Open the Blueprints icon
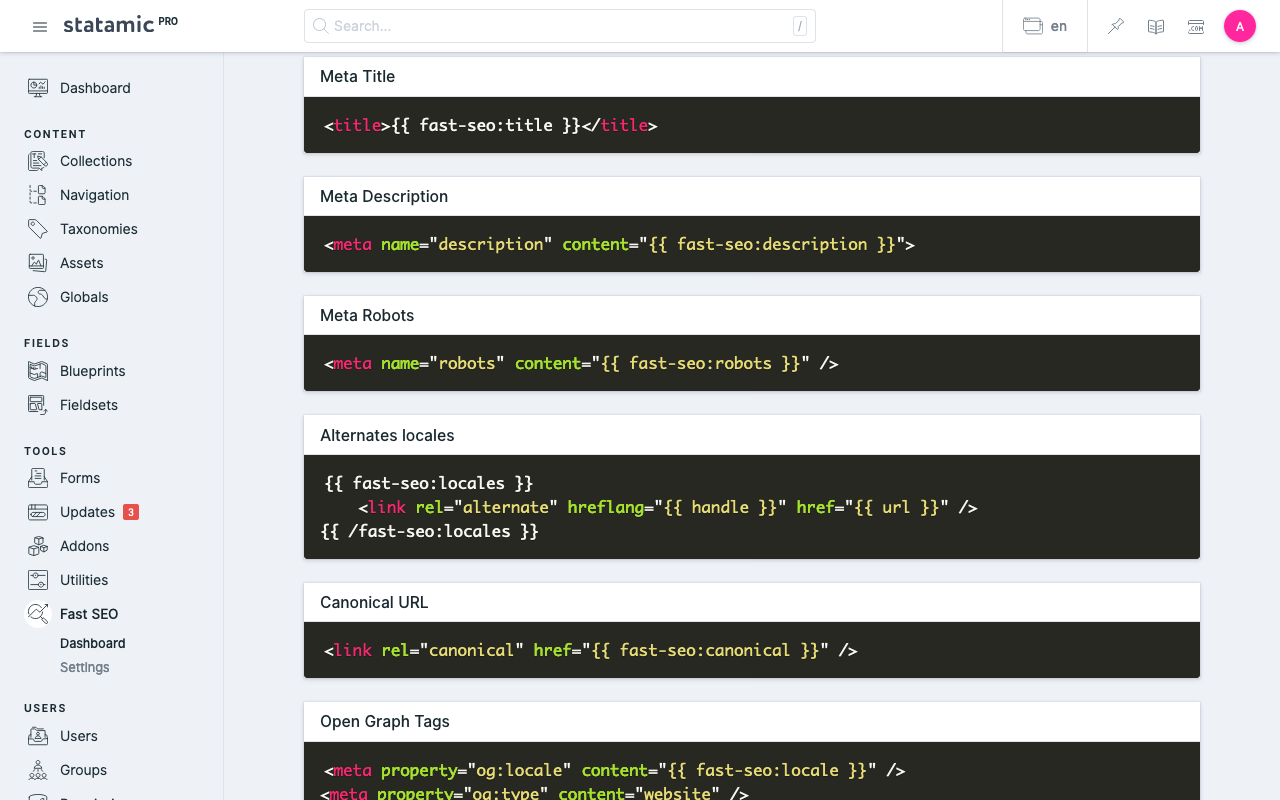Screen dimensions: 1280x800 (x=38, y=371)
